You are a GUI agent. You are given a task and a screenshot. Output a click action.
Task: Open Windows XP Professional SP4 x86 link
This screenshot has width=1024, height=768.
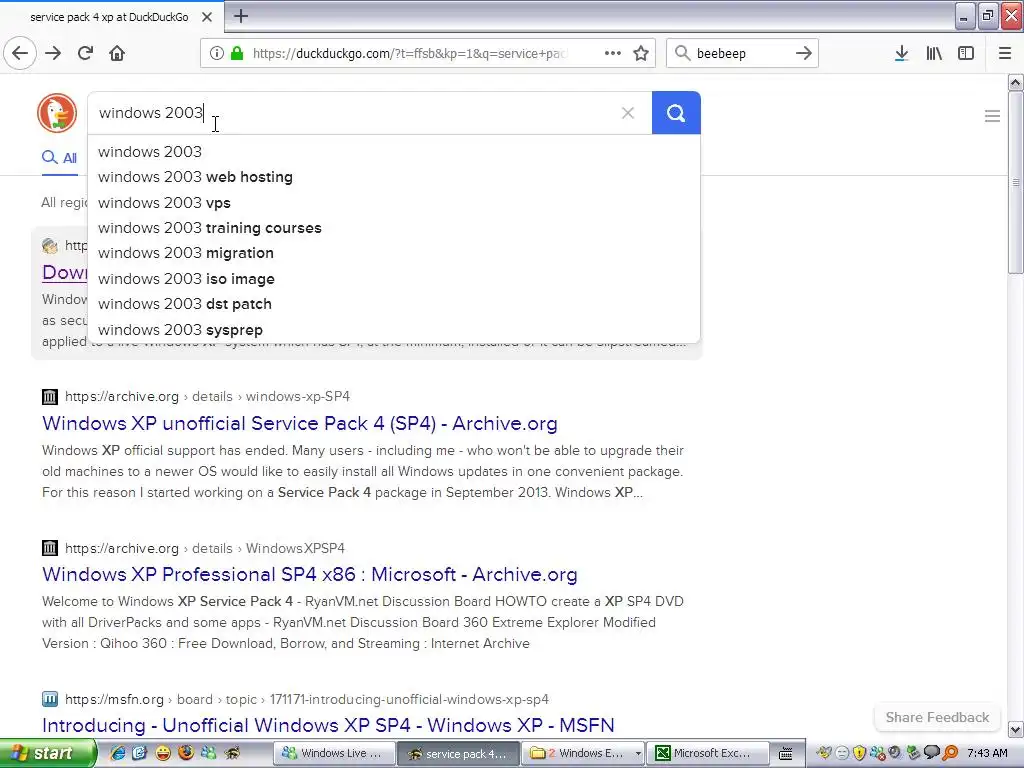[310, 575]
